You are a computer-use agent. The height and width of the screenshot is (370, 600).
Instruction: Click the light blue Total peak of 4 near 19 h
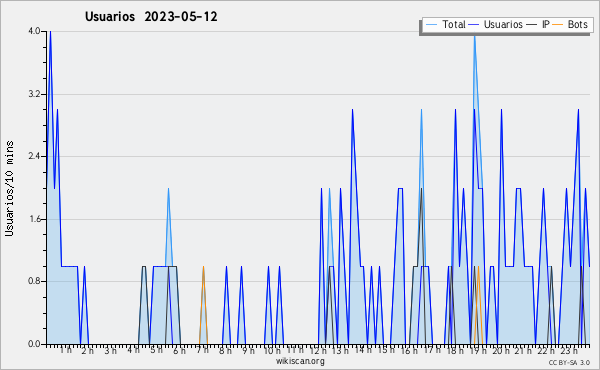coord(474,36)
